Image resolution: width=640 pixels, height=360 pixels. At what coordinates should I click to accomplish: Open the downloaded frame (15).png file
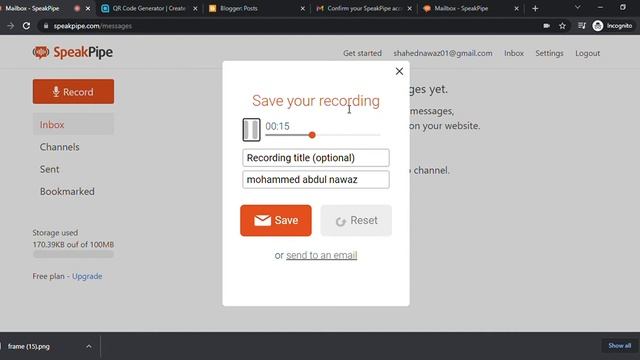pyautogui.click(x=29, y=347)
